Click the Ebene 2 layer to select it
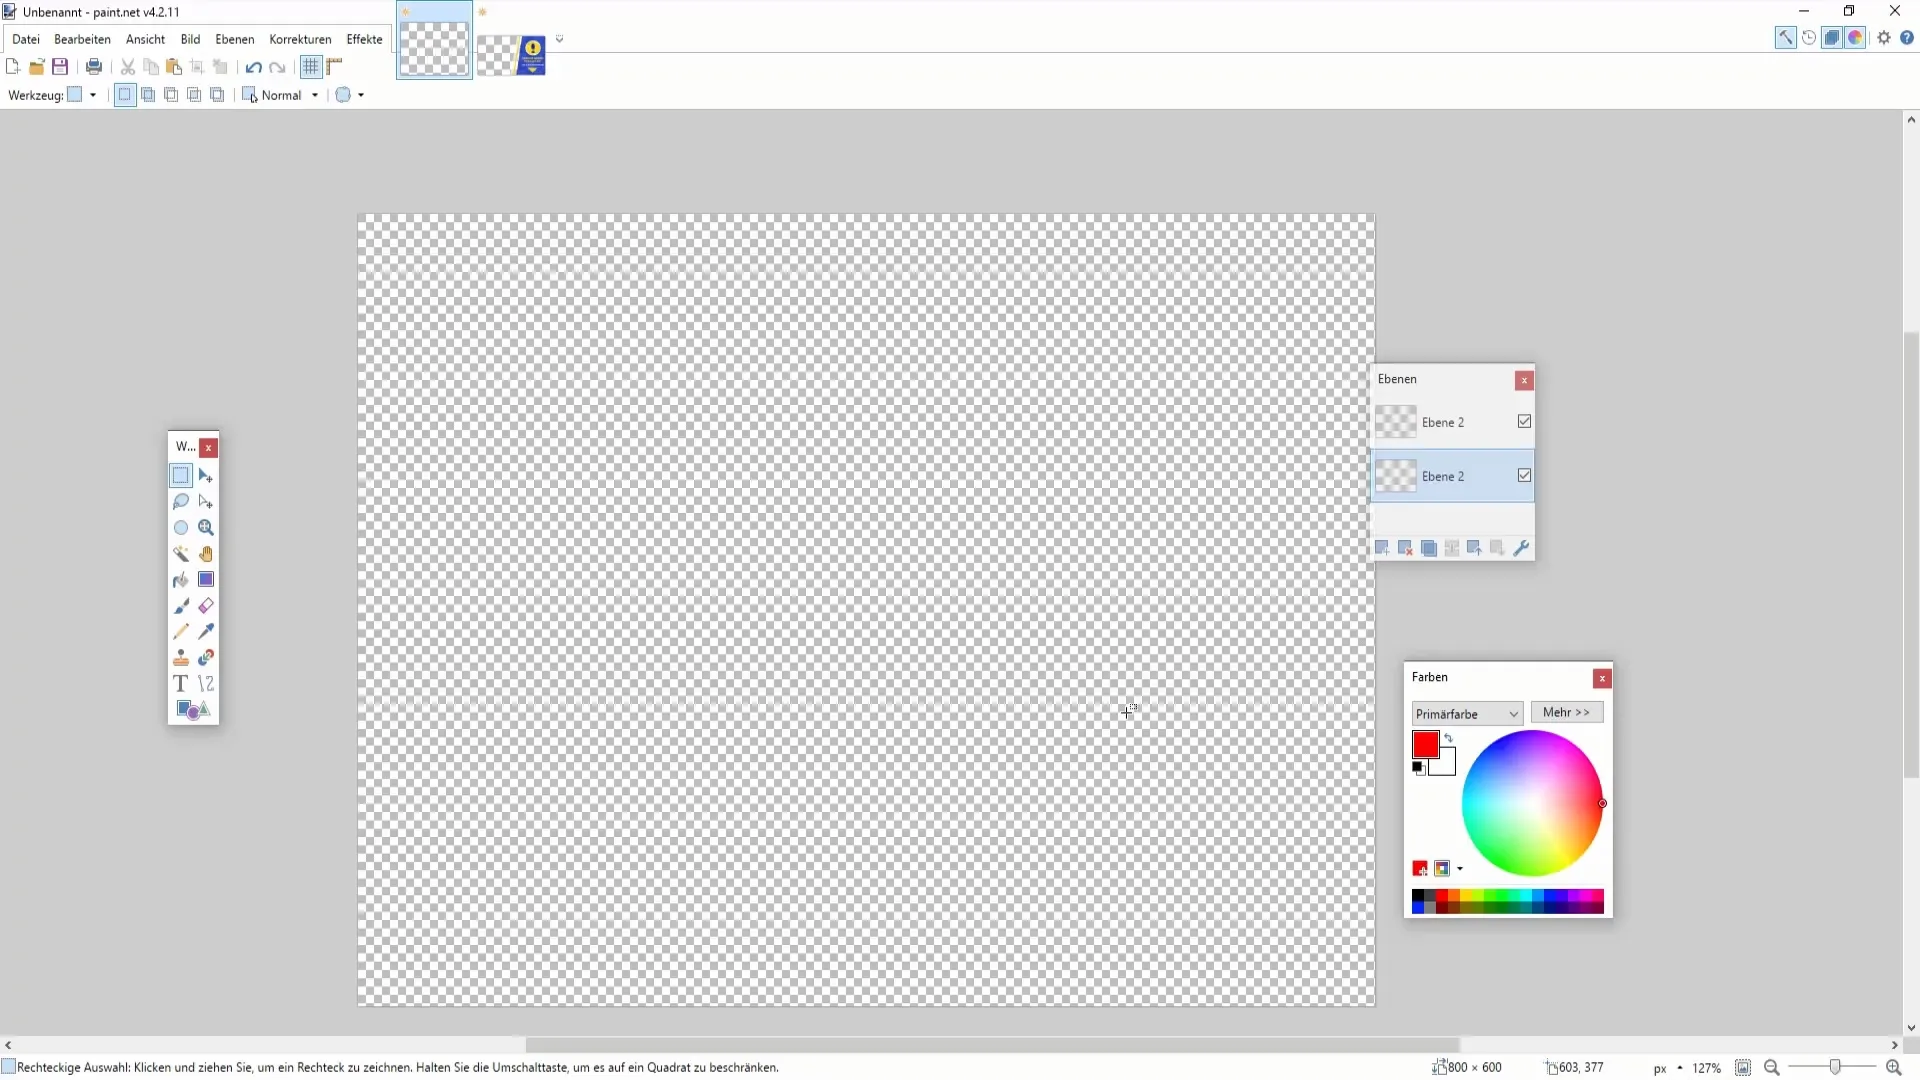Viewport: 1920px width, 1080px height. [x=1443, y=421]
